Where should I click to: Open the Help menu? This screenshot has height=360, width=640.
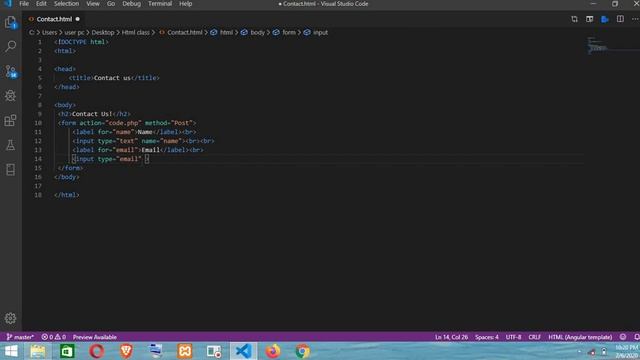coord(186,4)
